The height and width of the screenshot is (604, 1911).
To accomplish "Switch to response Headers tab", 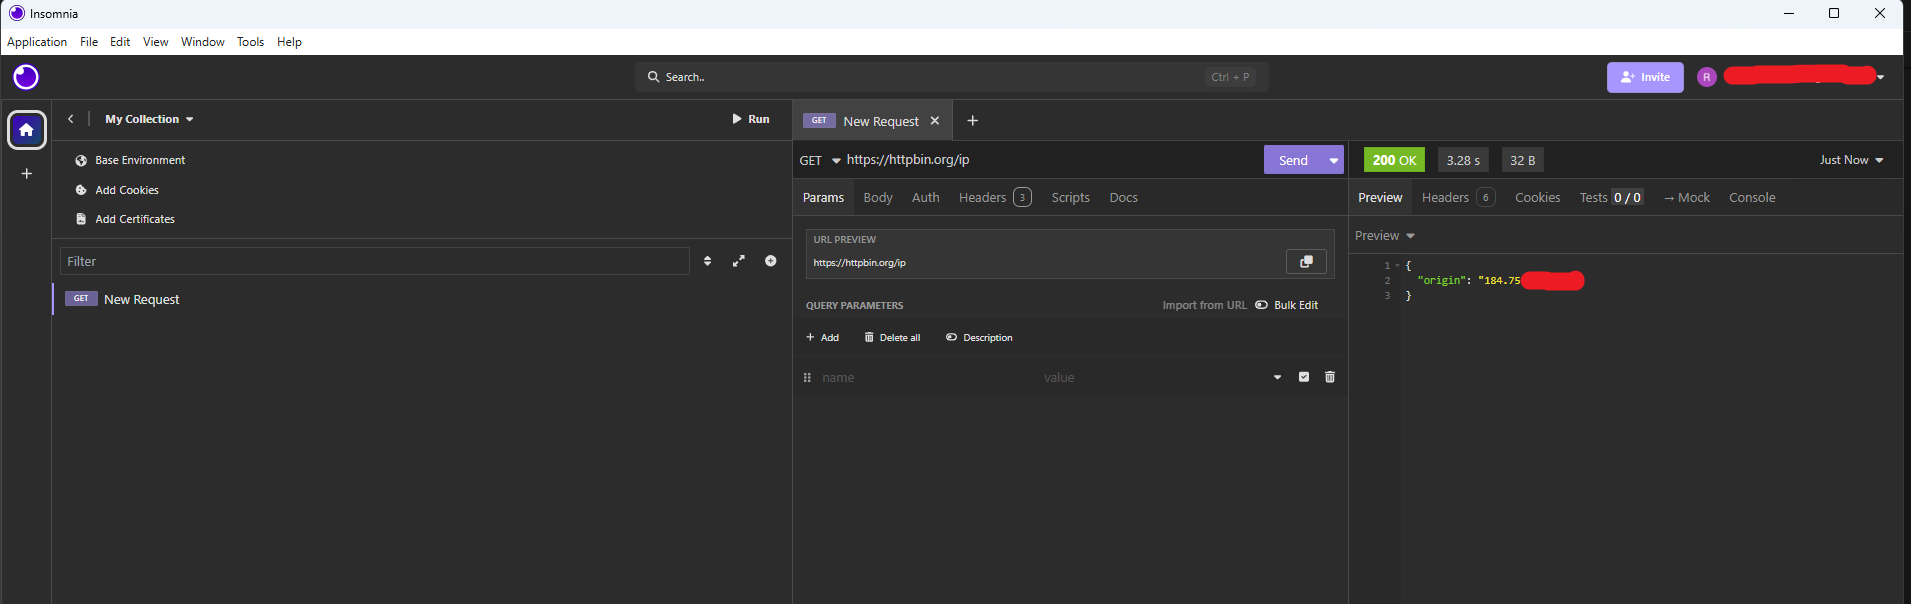I will tap(1458, 198).
